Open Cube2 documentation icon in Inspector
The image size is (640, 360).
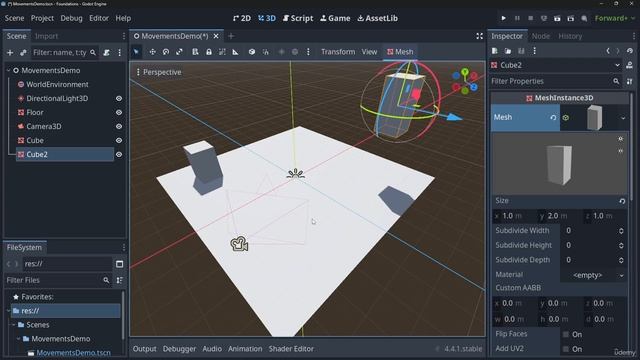coord(629,65)
